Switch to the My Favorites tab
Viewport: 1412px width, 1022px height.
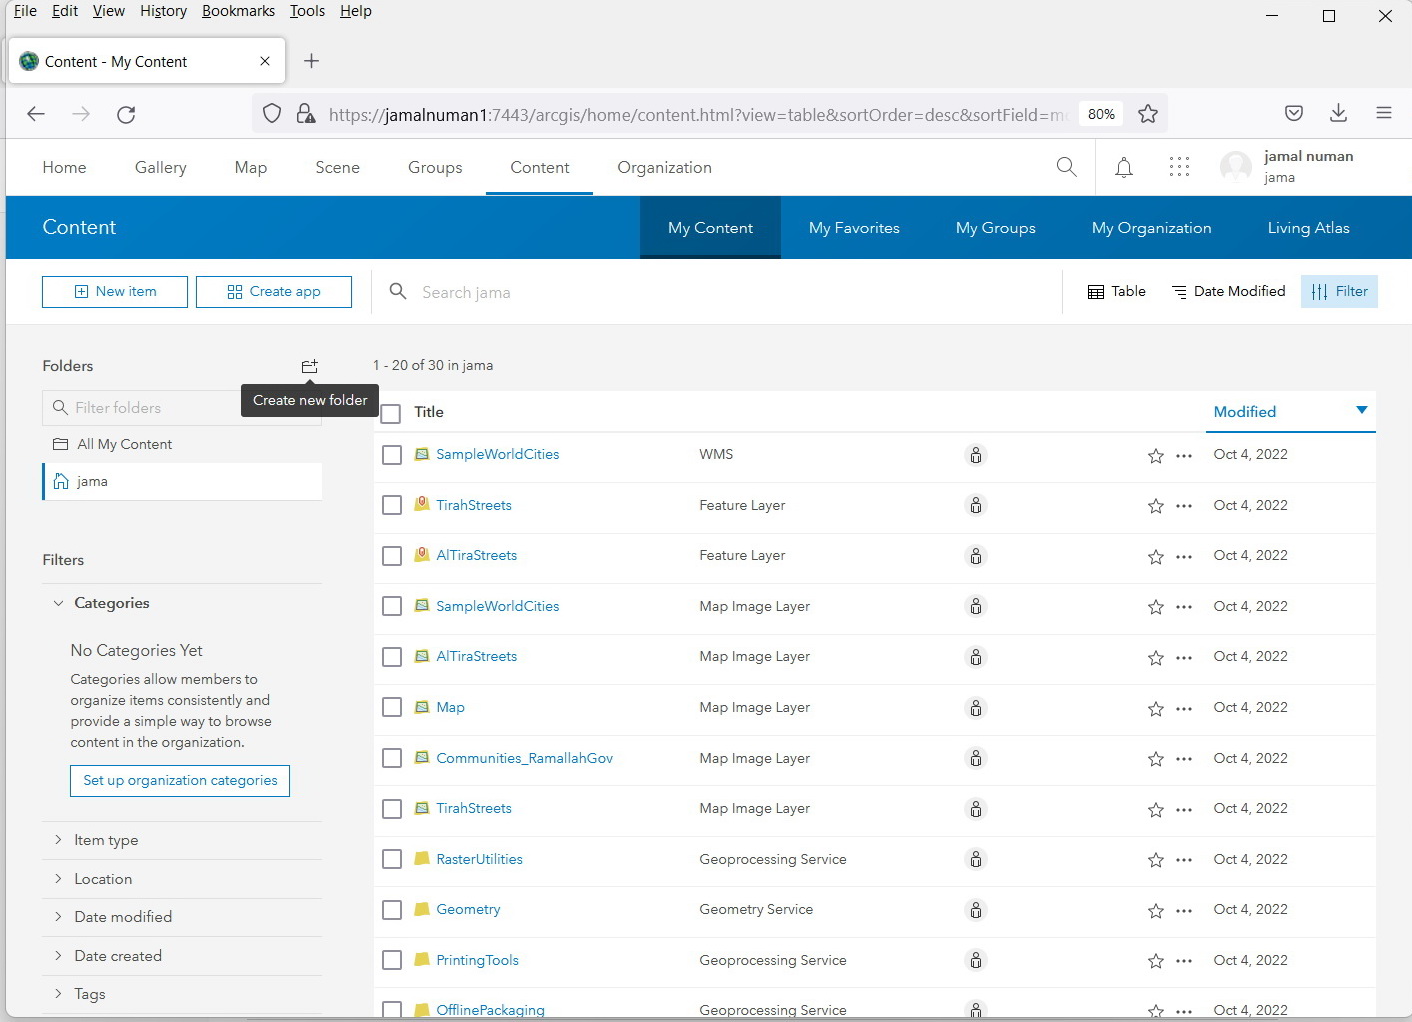854,227
